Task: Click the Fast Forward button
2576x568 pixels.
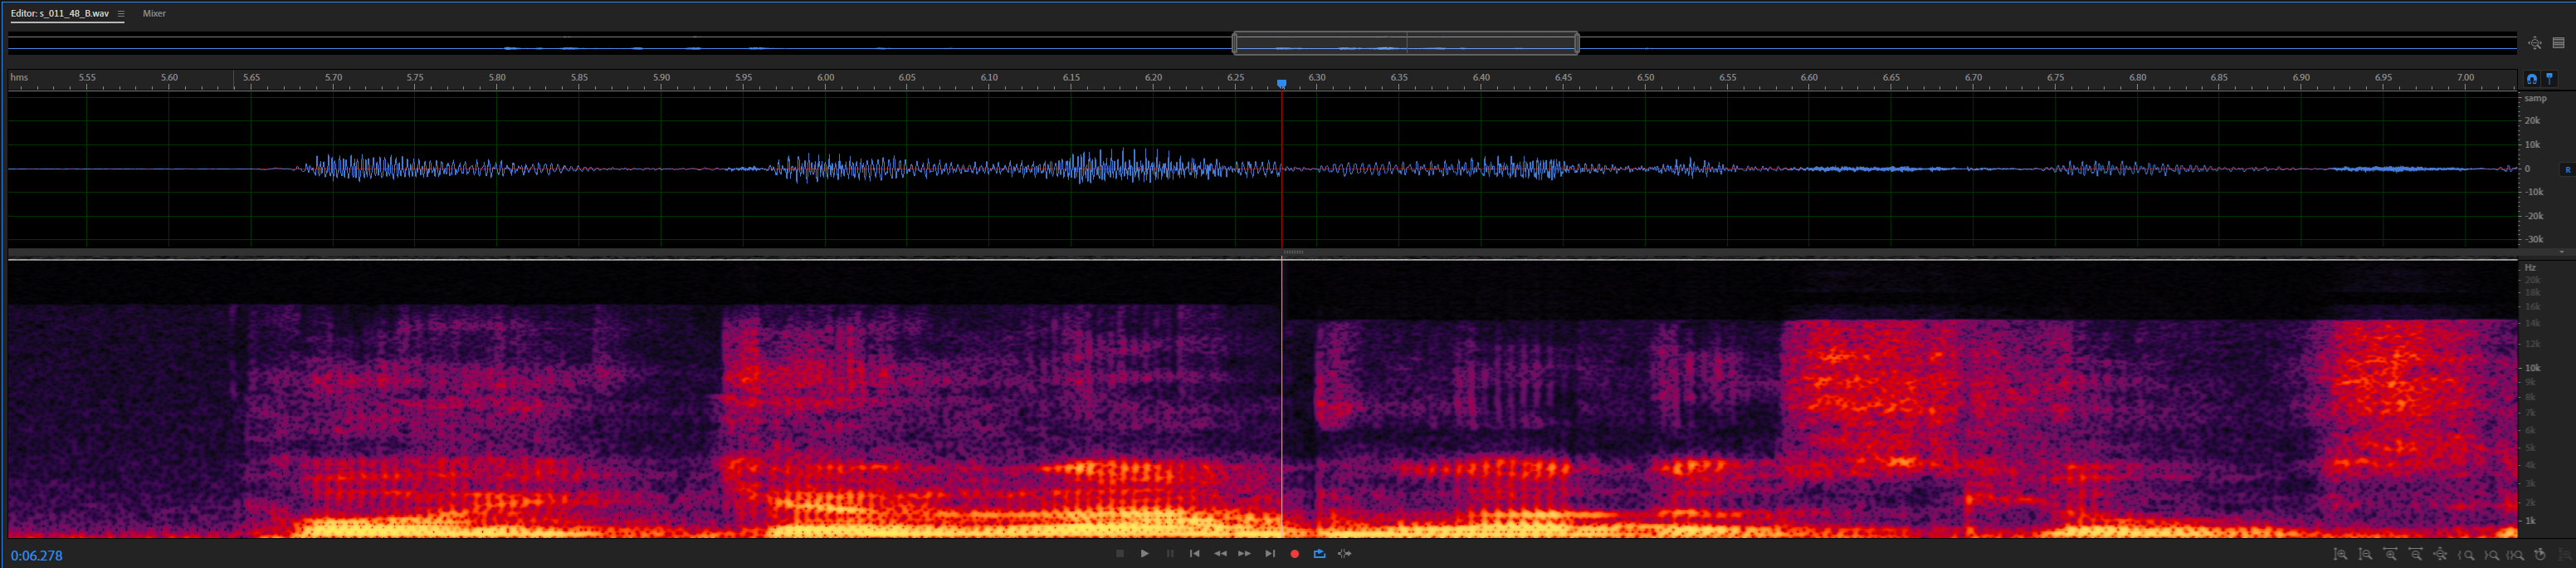Action: click(1244, 554)
